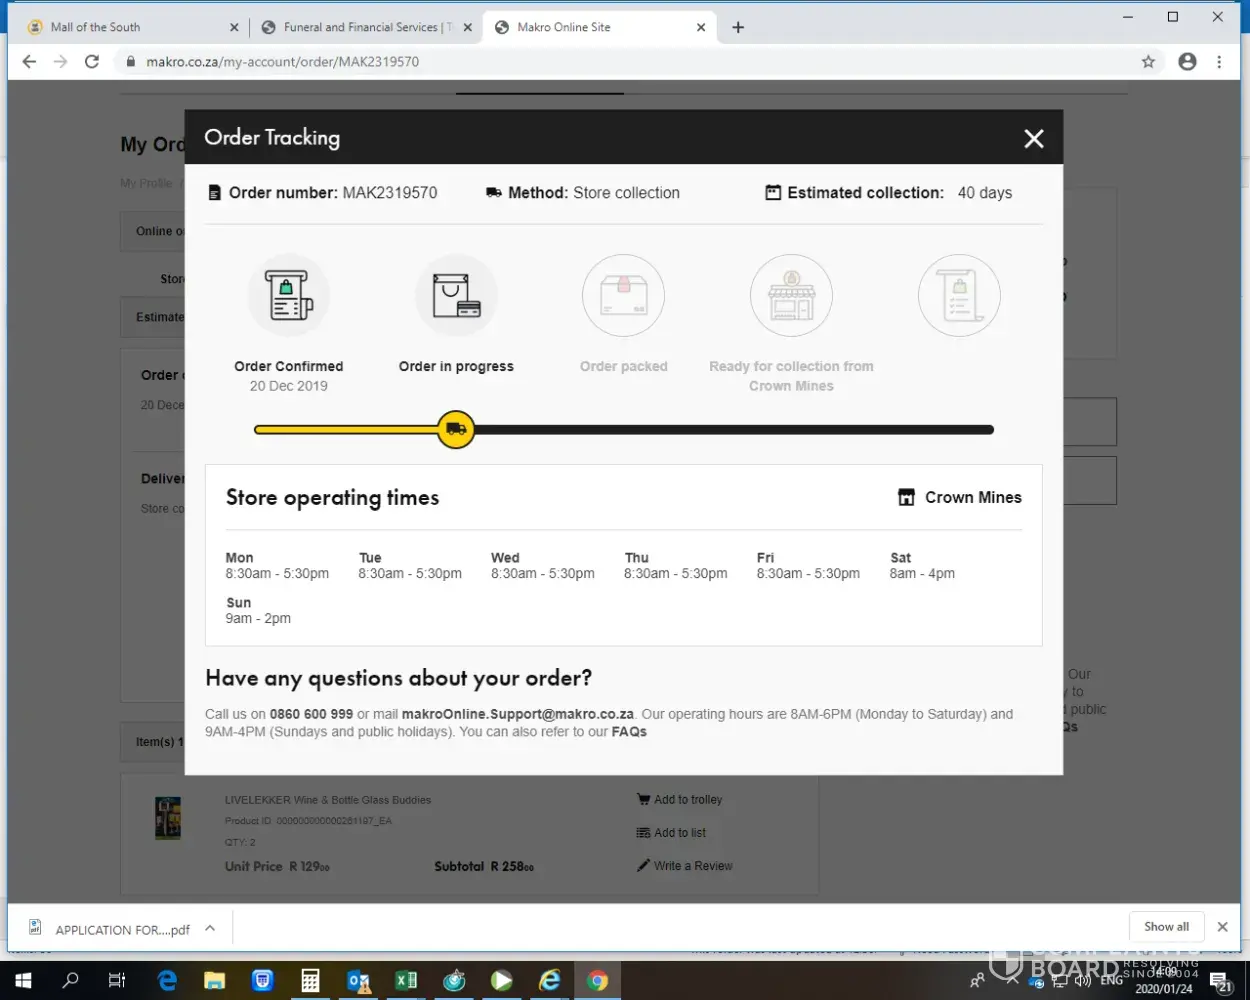The image size is (1250, 1000).
Task: Go back to the previous page
Action: tap(29, 62)
